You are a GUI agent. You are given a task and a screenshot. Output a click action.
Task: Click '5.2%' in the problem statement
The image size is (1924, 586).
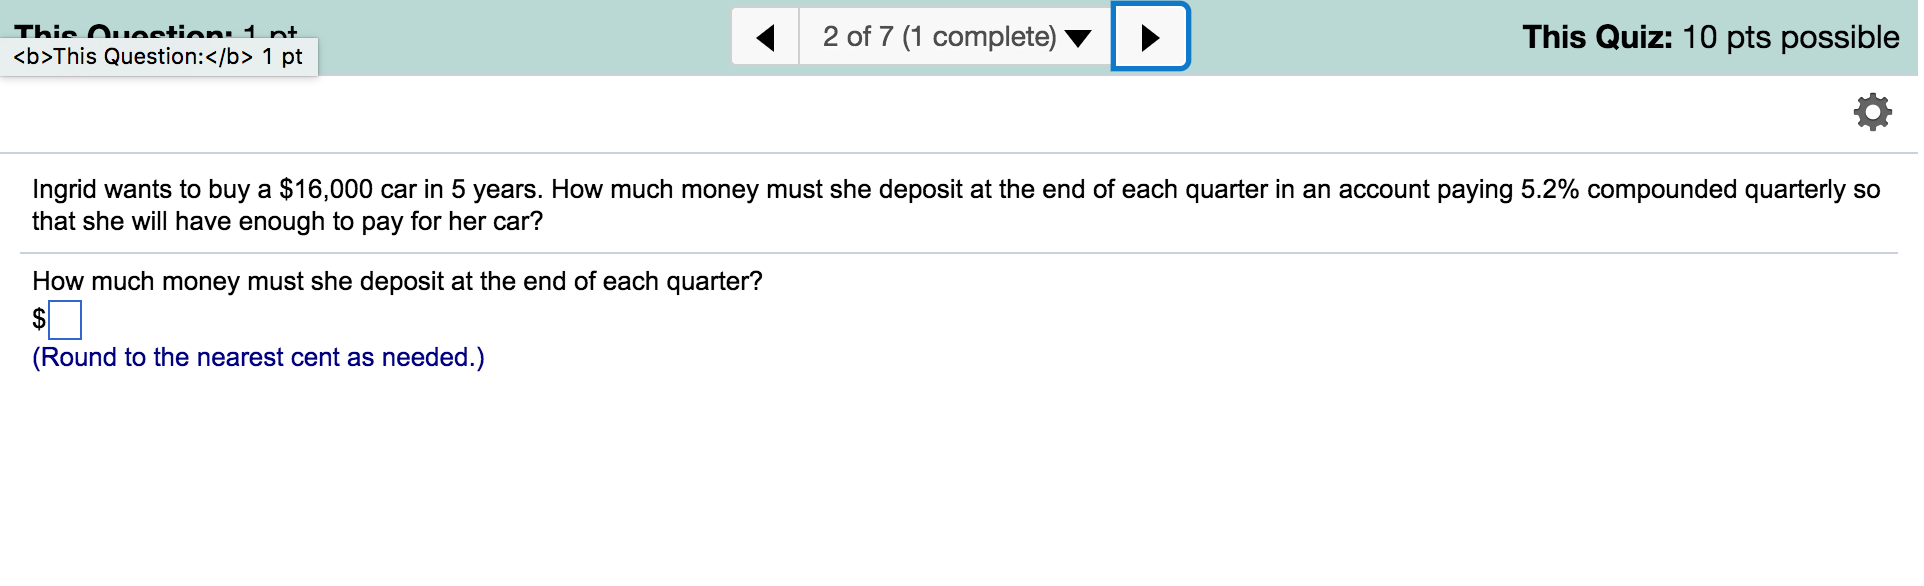1549,189
